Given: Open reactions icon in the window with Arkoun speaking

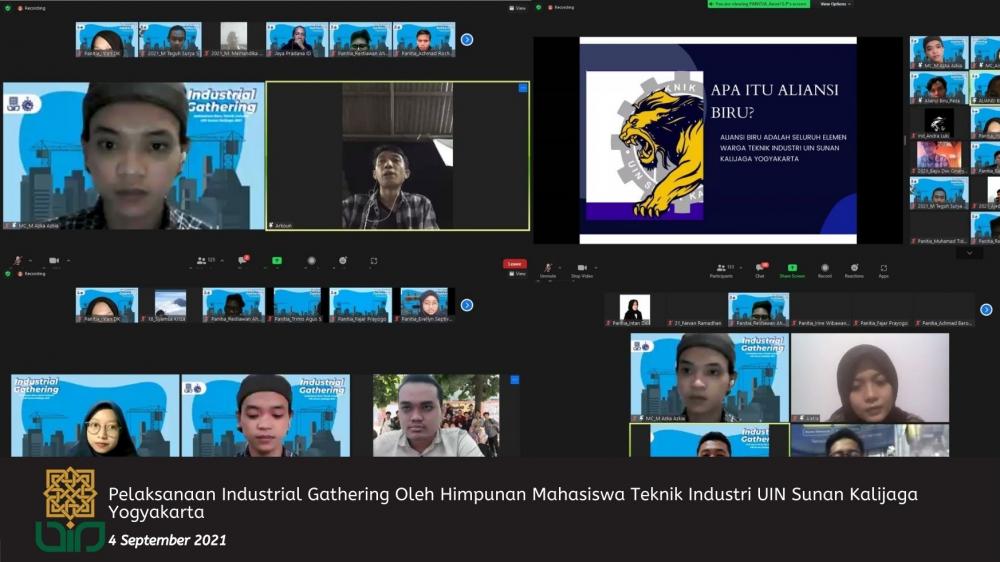Looking at the screenshot, I should point(343,260).
